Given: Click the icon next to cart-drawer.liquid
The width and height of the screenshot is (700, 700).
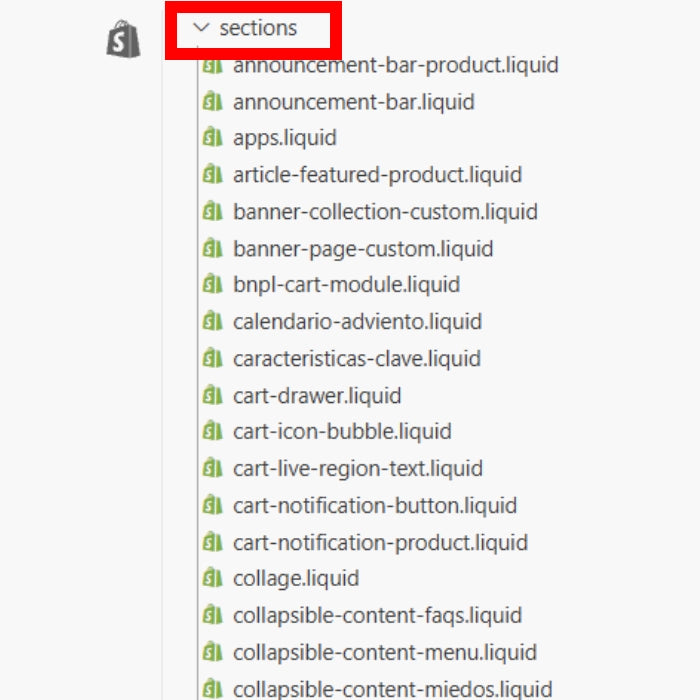Looking at the screenshot, I should pos(212,395).
